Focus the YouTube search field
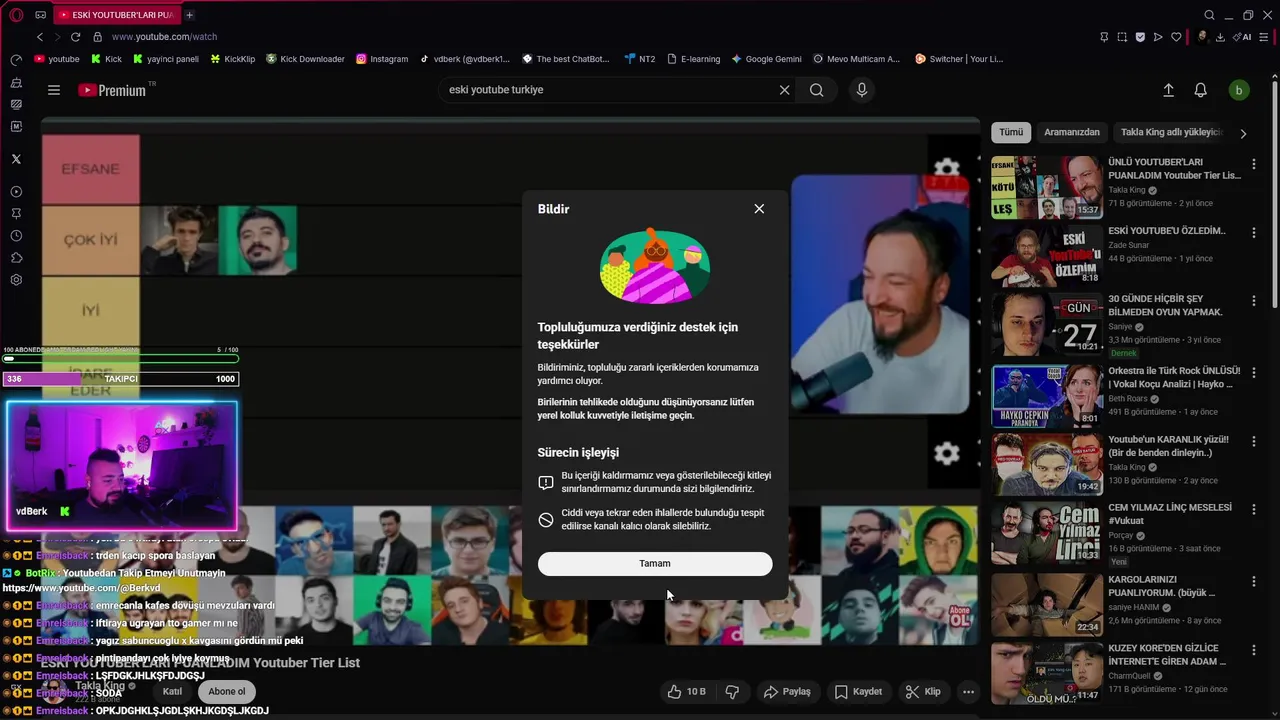The height and width of the screenshot is (720, 1280). pos(610,90)
